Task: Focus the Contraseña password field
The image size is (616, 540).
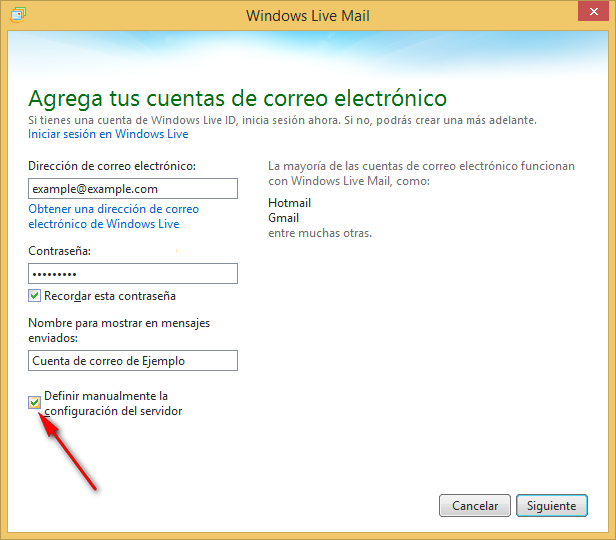Action: pyautogui.click(x=133, y=273)
